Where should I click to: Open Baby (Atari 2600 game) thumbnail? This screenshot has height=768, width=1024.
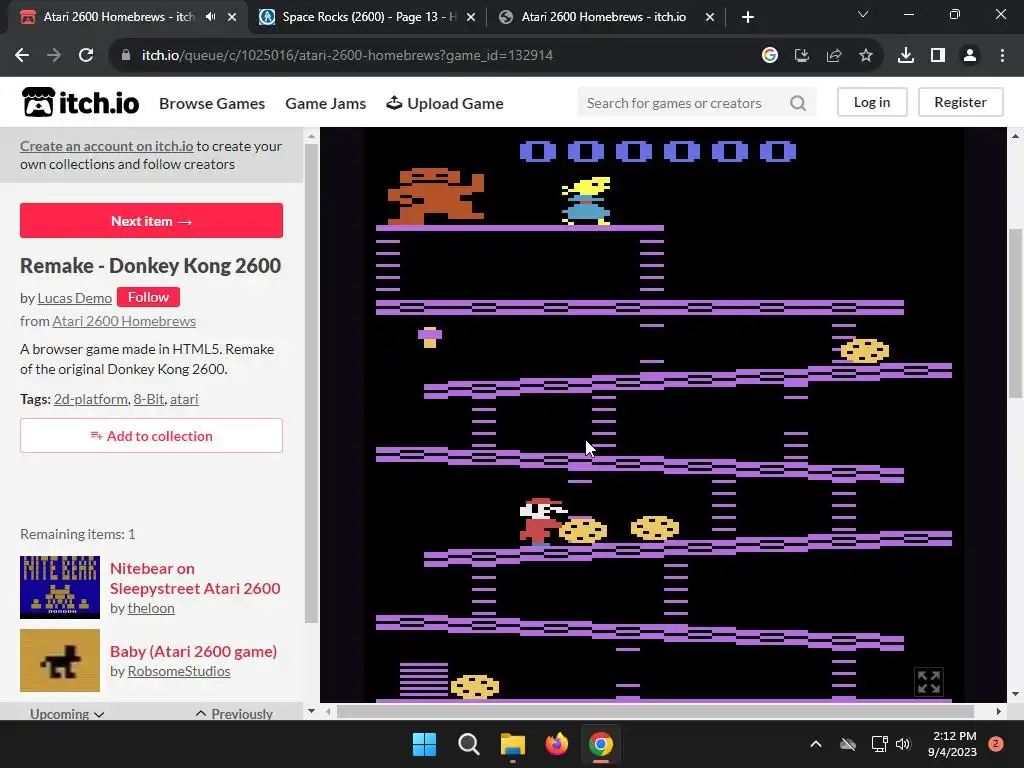(x=60, y=660)
